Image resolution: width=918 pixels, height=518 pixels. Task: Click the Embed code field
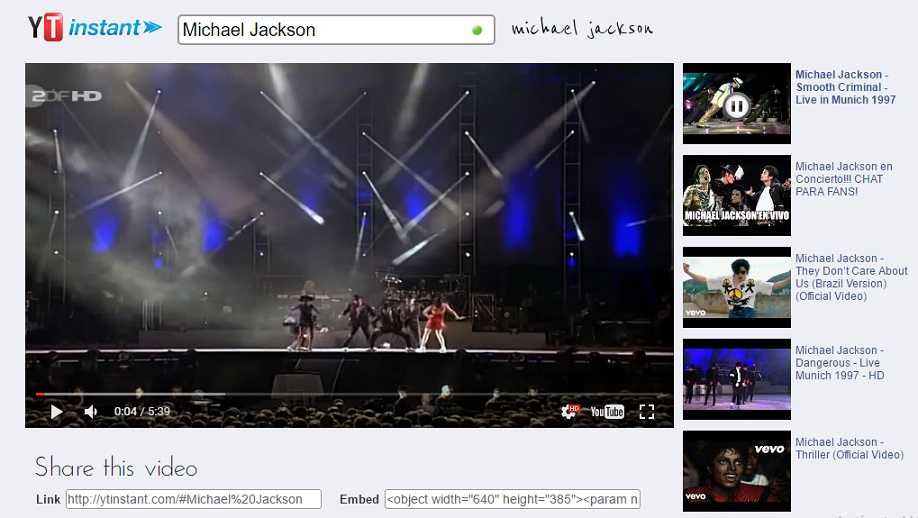click(512, 499)
